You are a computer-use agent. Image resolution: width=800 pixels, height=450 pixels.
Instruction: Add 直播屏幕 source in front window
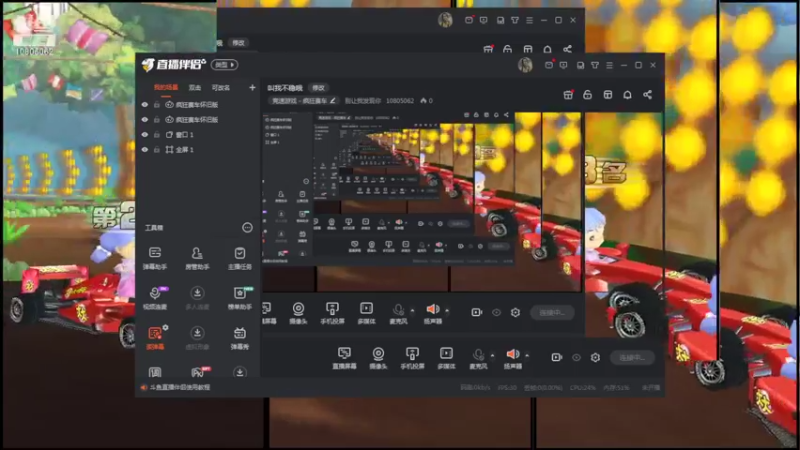(x=344, y=358)
